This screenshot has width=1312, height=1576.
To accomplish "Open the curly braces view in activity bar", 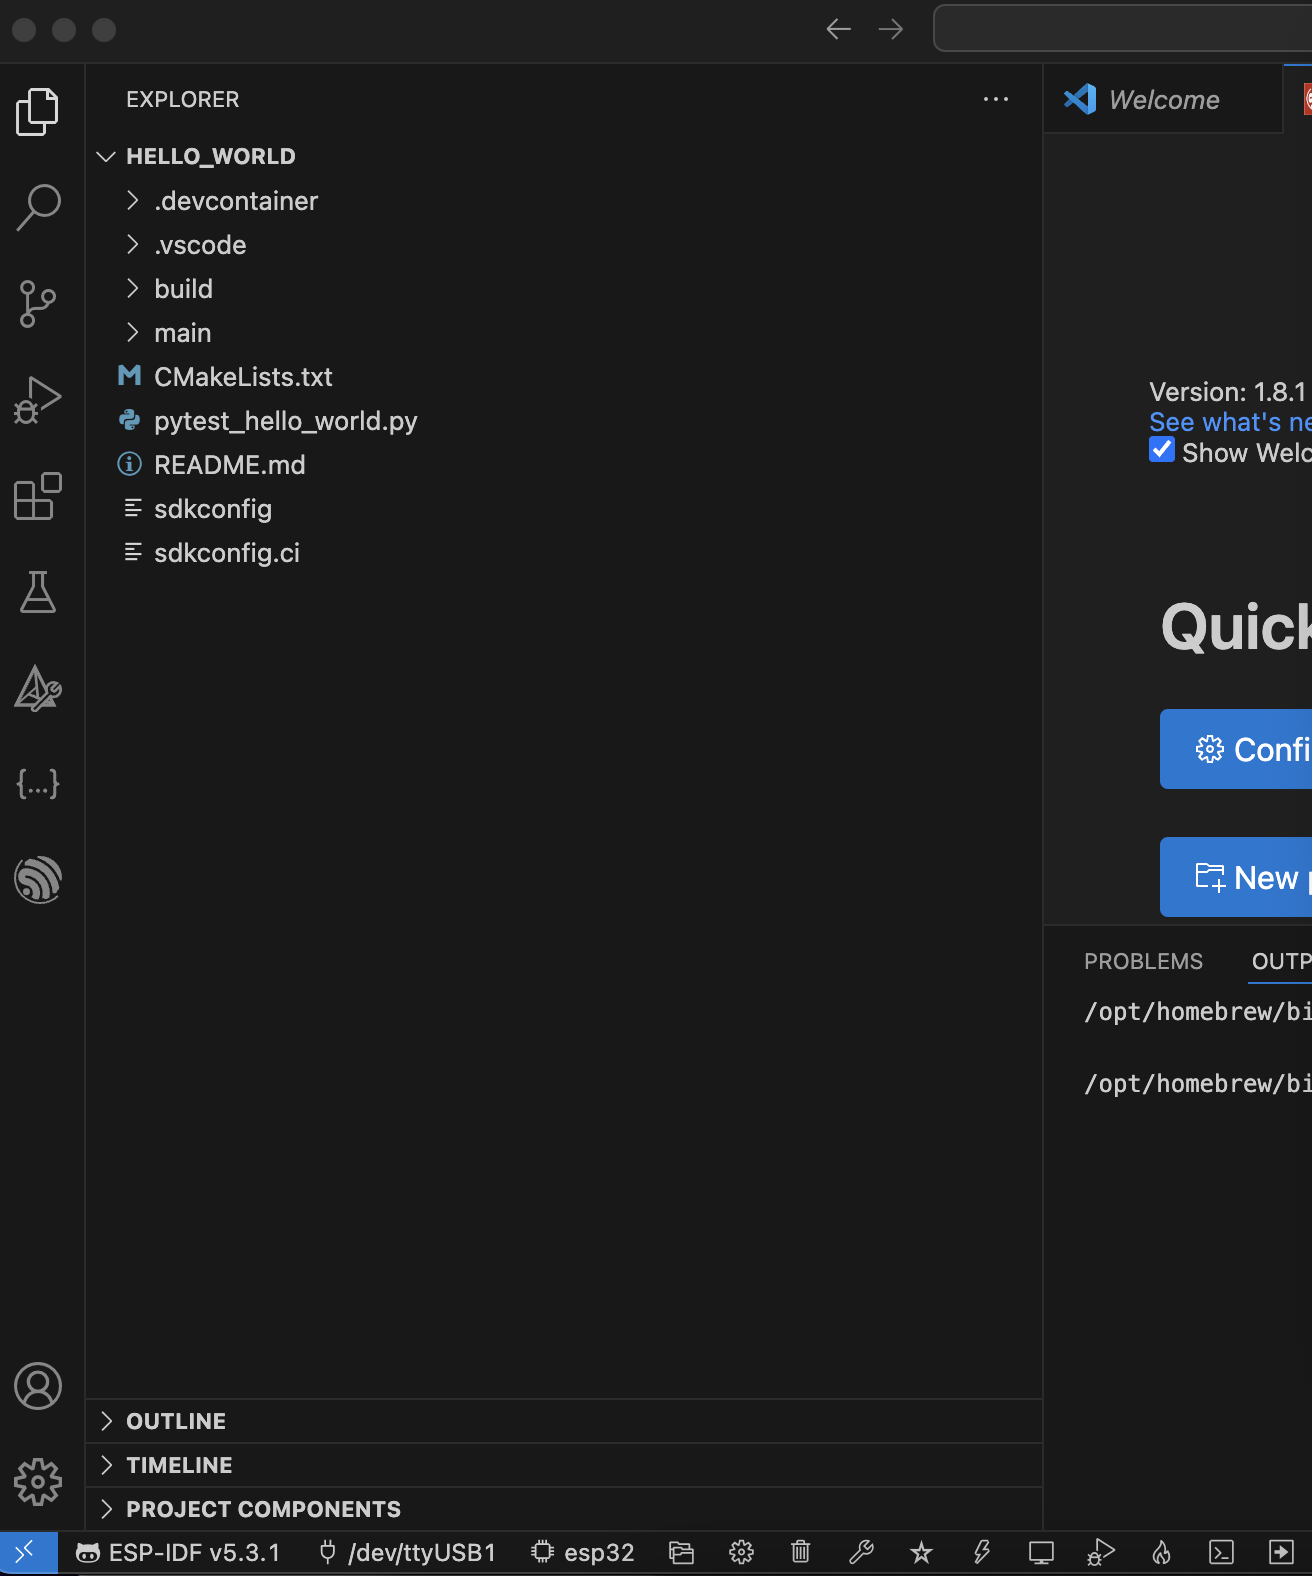I will pyautogui.click(x=38, y=783).
